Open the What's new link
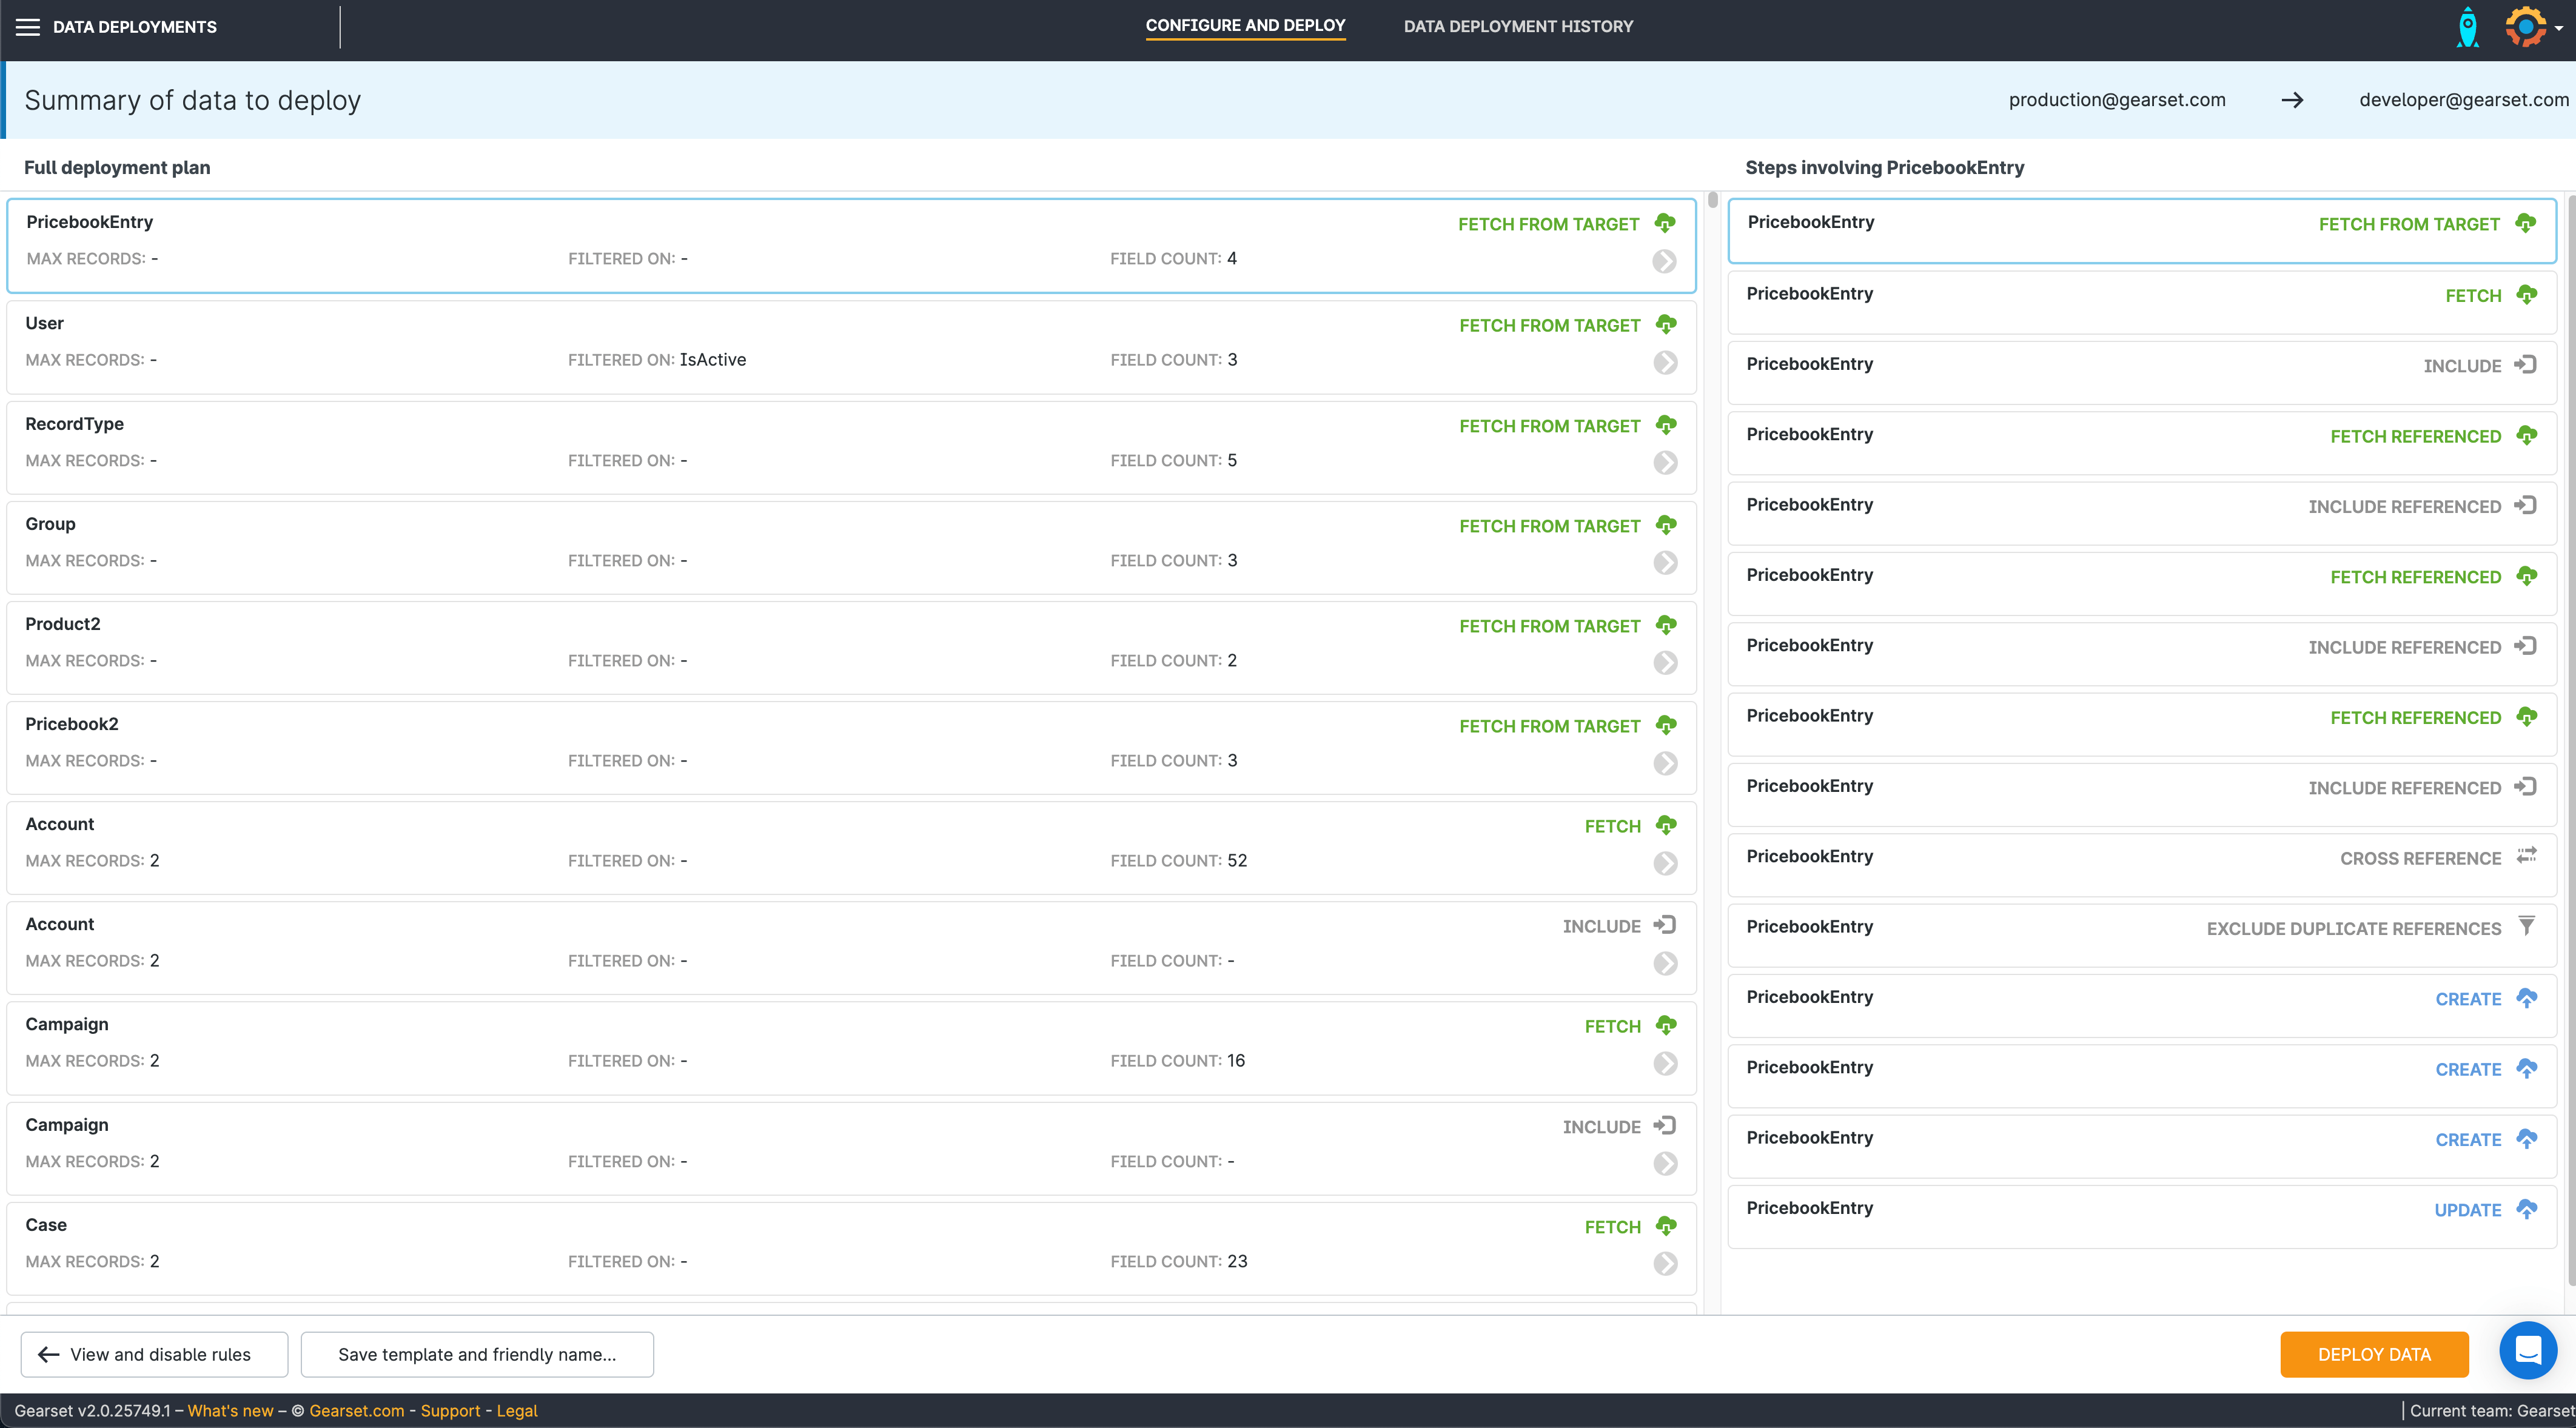This screenshot has width=2576, height=1428. pos(230,1411)
